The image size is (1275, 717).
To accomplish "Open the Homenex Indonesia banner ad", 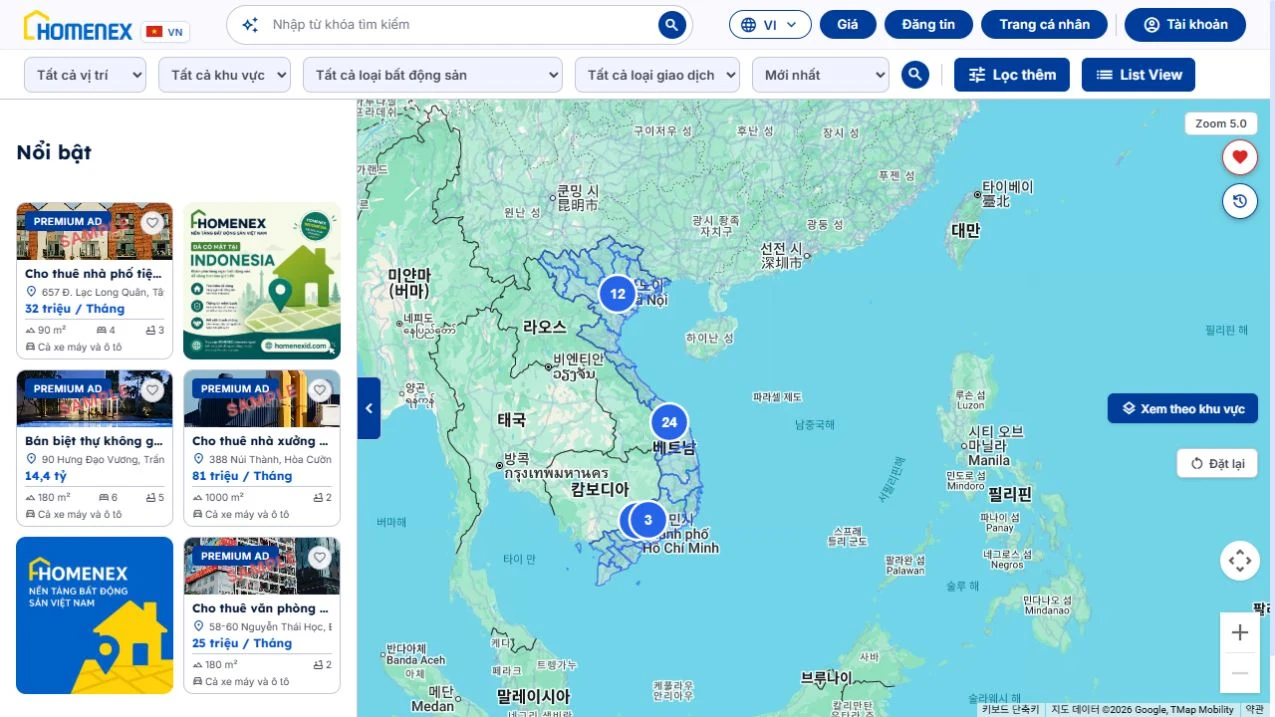I will point(262,281).
